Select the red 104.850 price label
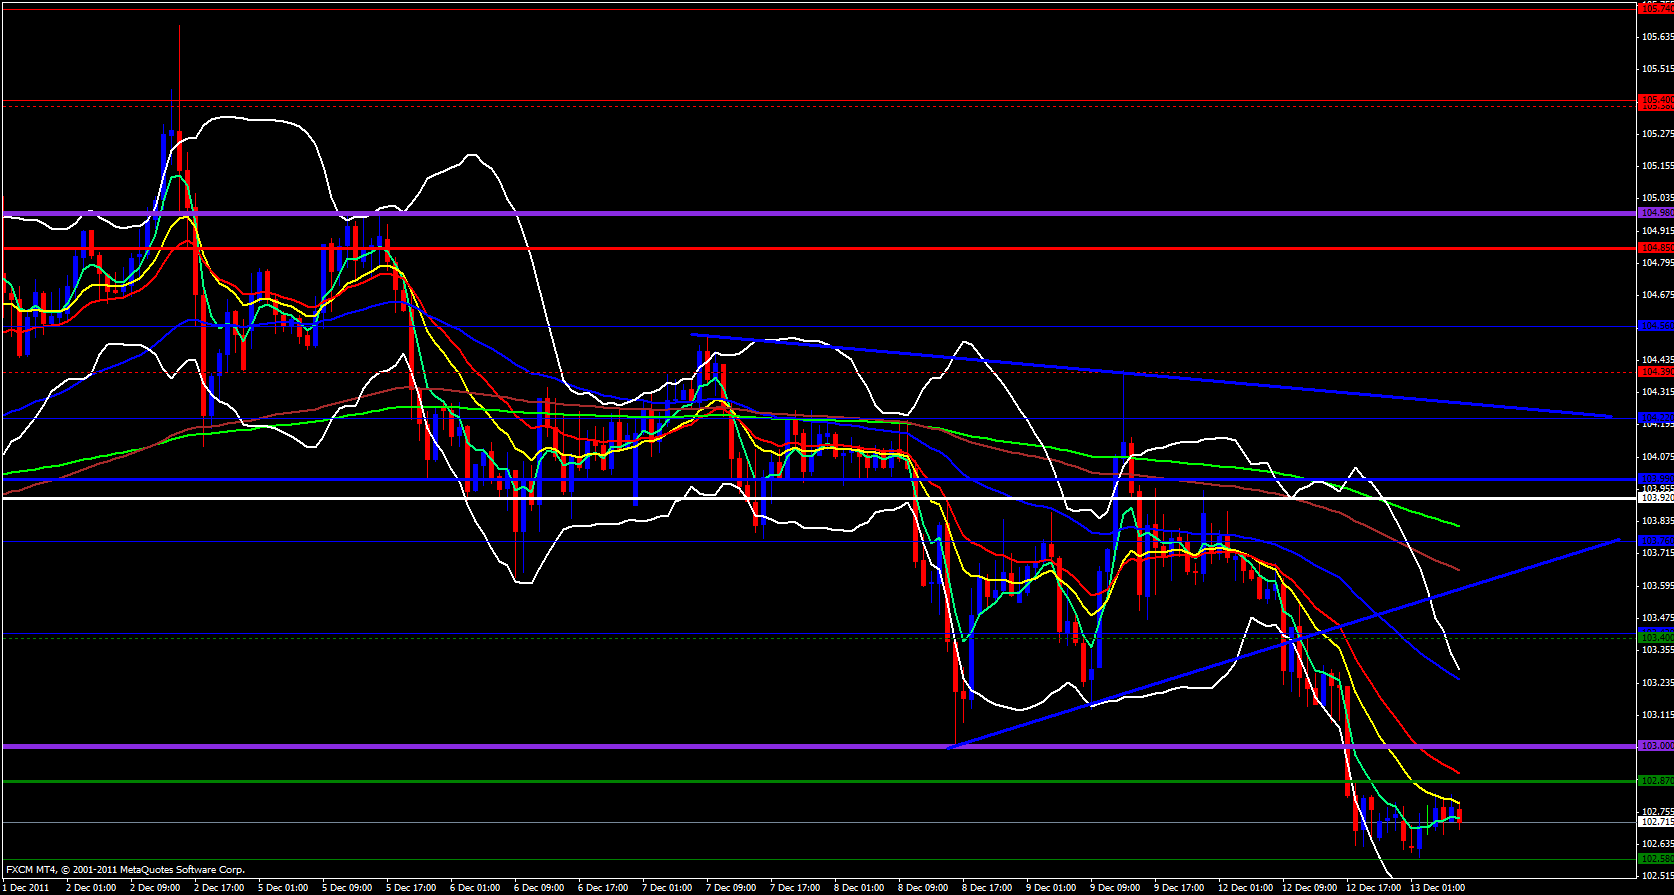The width and height of the screenshot is (1674, 895). [1655, 248]
